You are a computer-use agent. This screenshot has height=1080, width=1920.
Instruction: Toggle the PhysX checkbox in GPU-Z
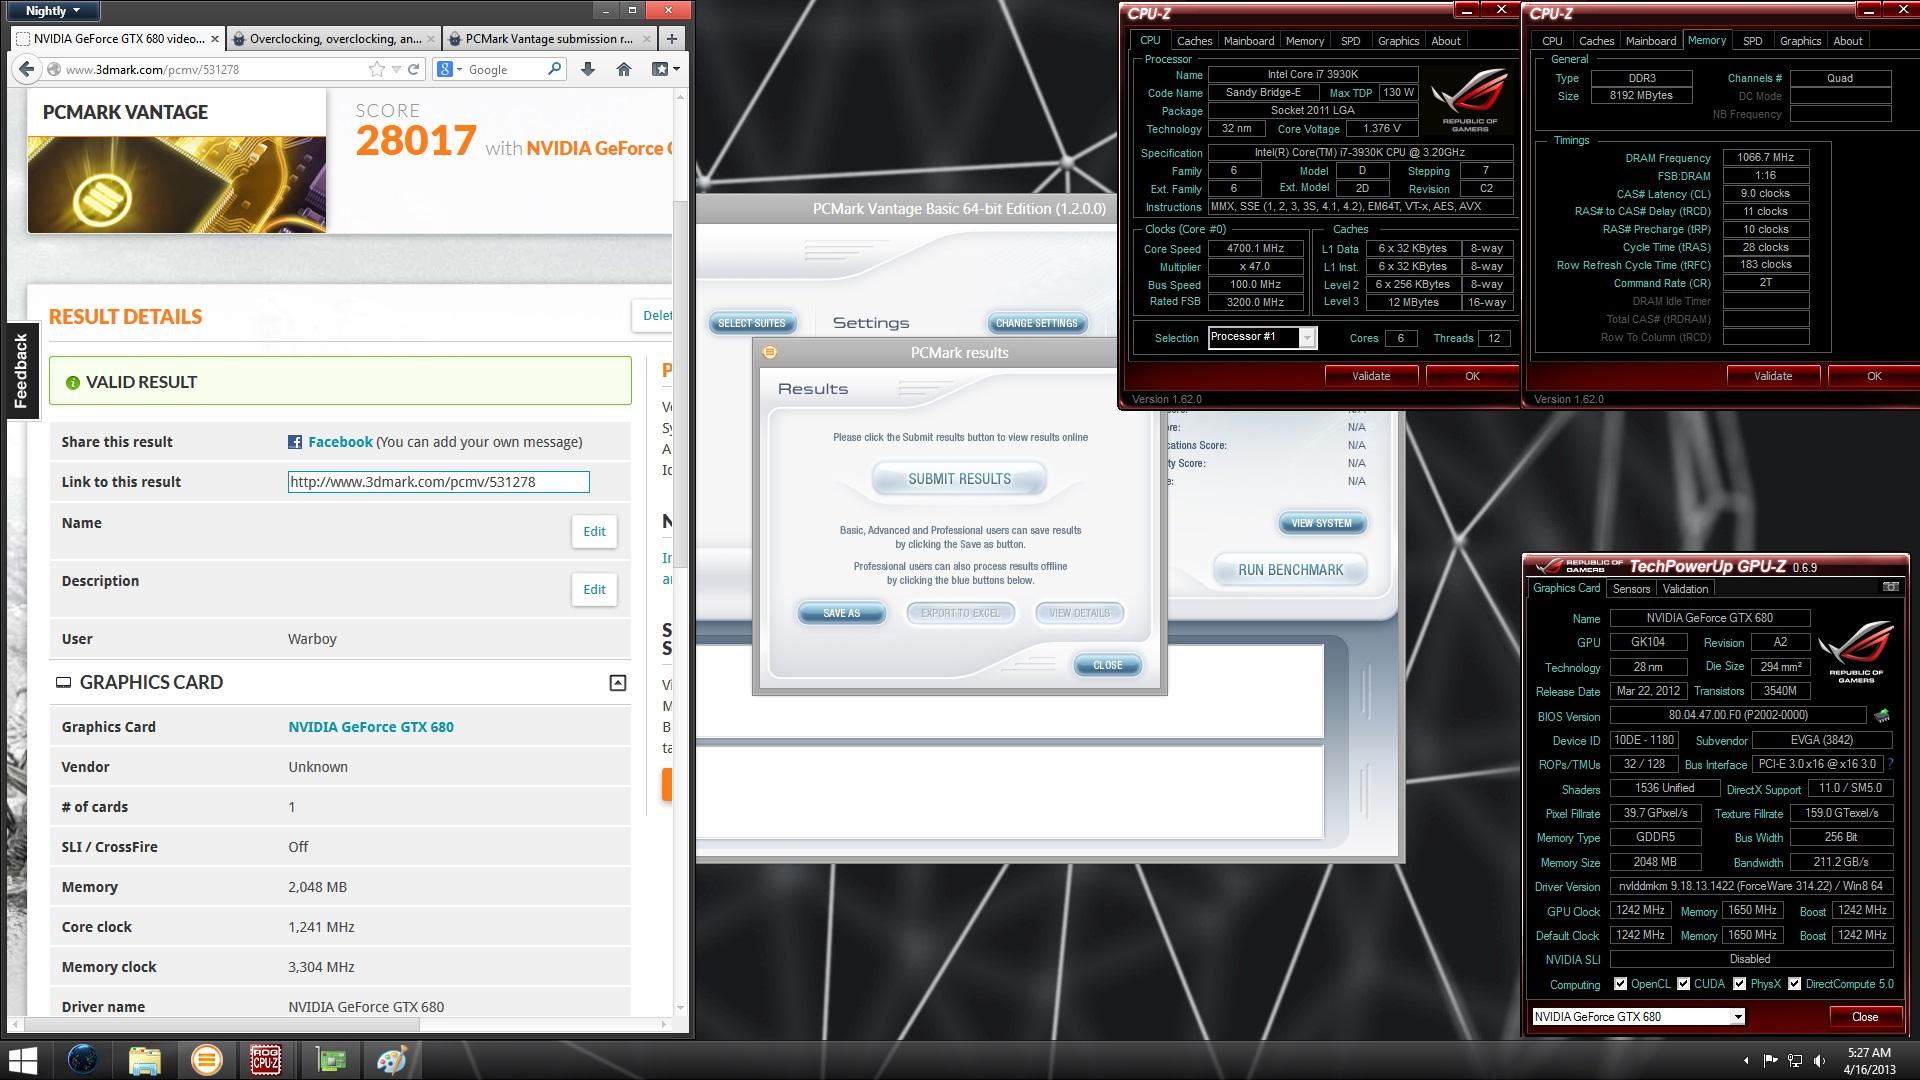coord(1740,984)
